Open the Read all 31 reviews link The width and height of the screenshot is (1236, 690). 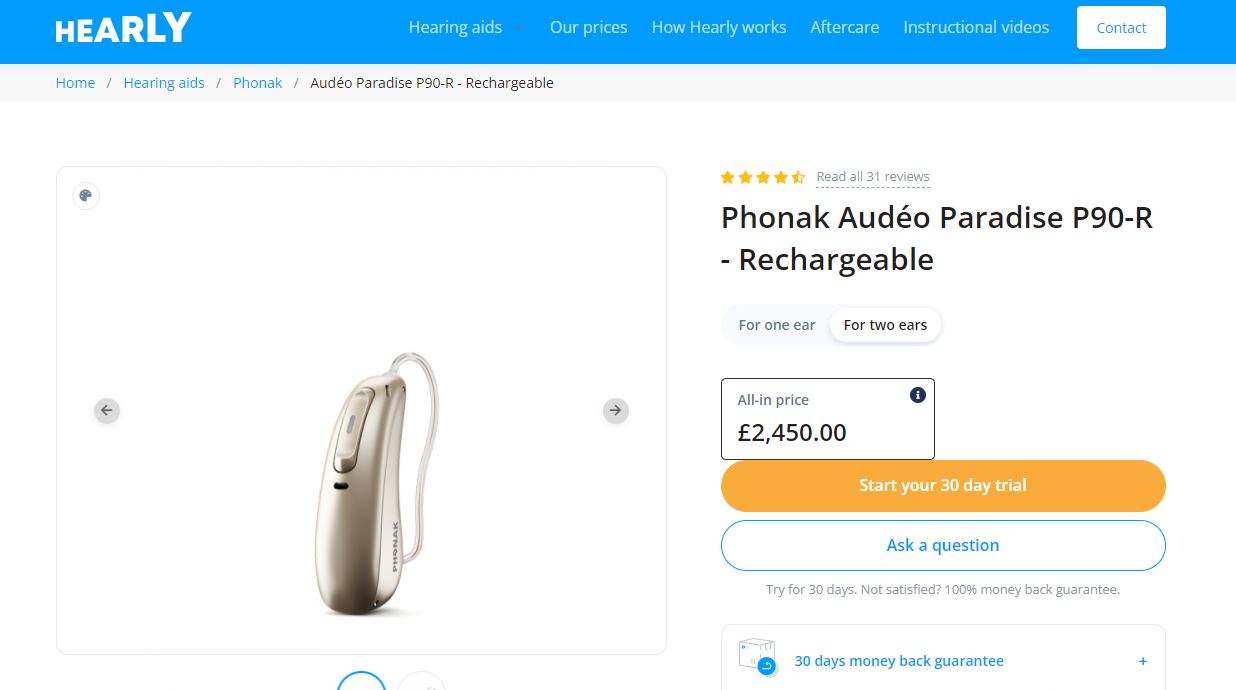(873, 177)
